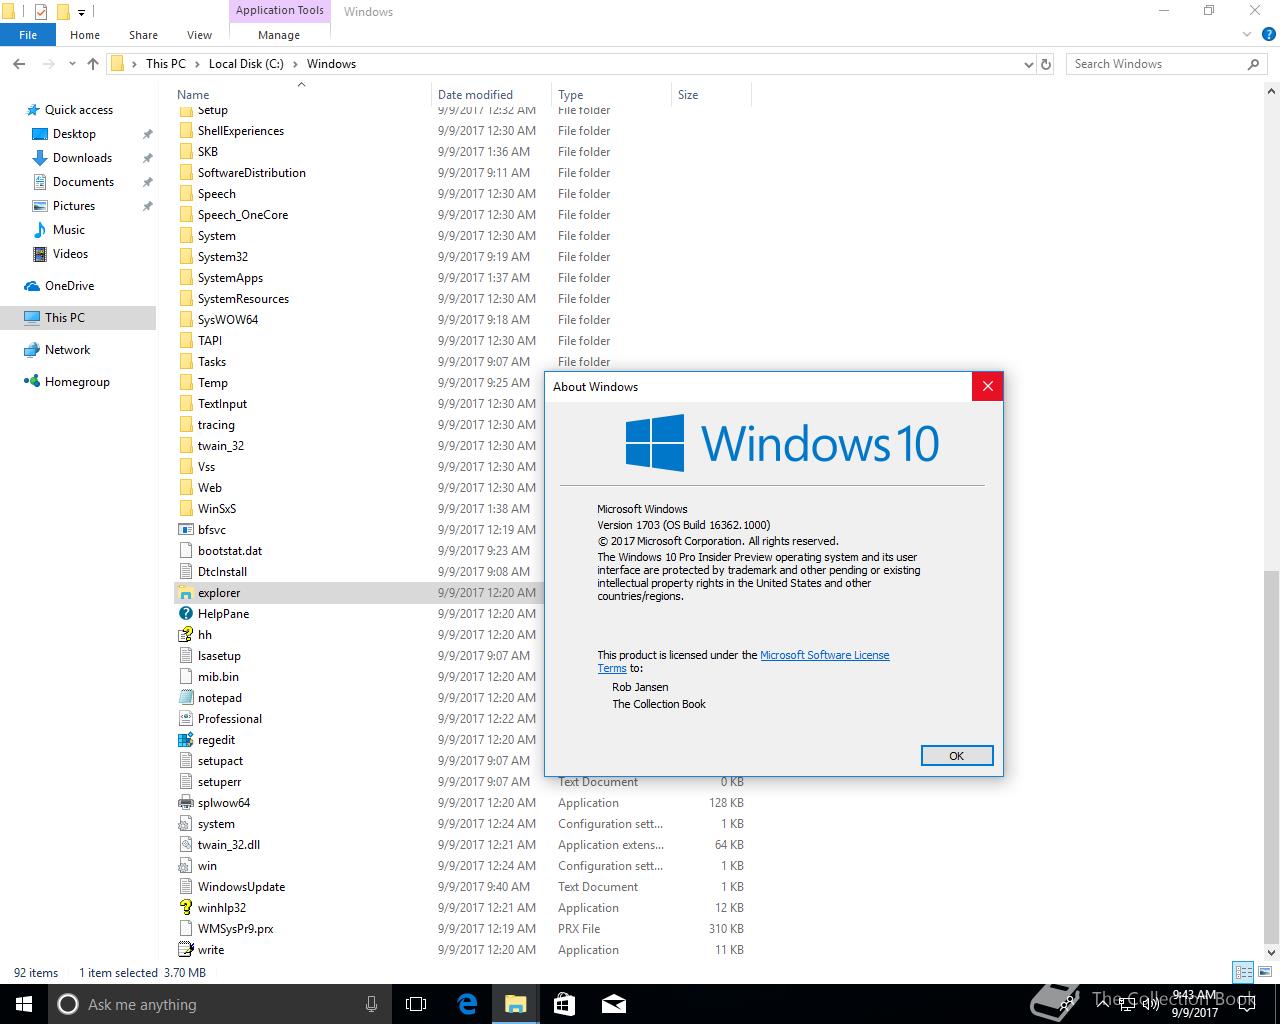
Task: Expand the address bar history dropdown
Action: (x=1029, y=64)
